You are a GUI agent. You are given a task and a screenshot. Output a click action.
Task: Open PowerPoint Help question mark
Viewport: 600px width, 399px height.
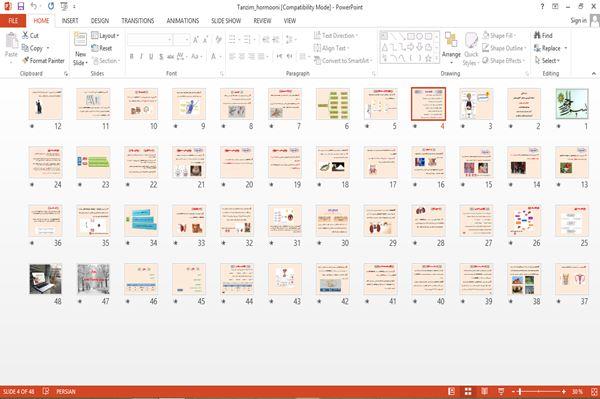(542, 7)
